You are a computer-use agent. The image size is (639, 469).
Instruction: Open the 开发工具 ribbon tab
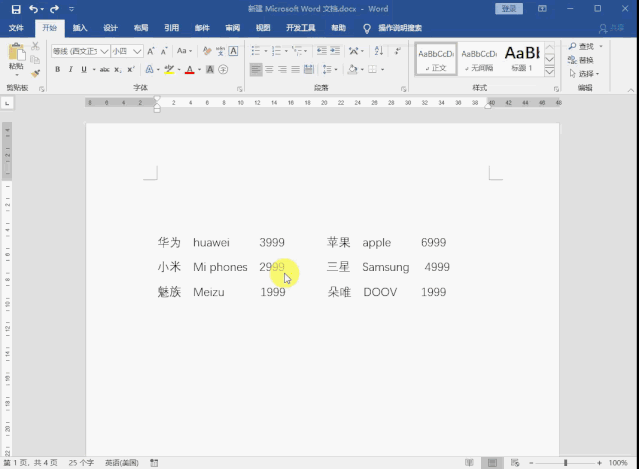point(301,28)
